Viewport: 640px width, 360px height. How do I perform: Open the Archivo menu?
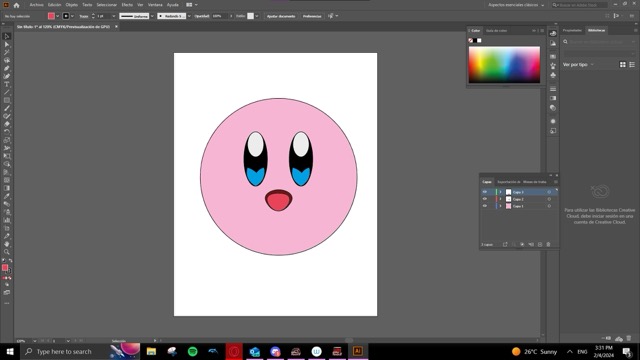pos(36,5)
